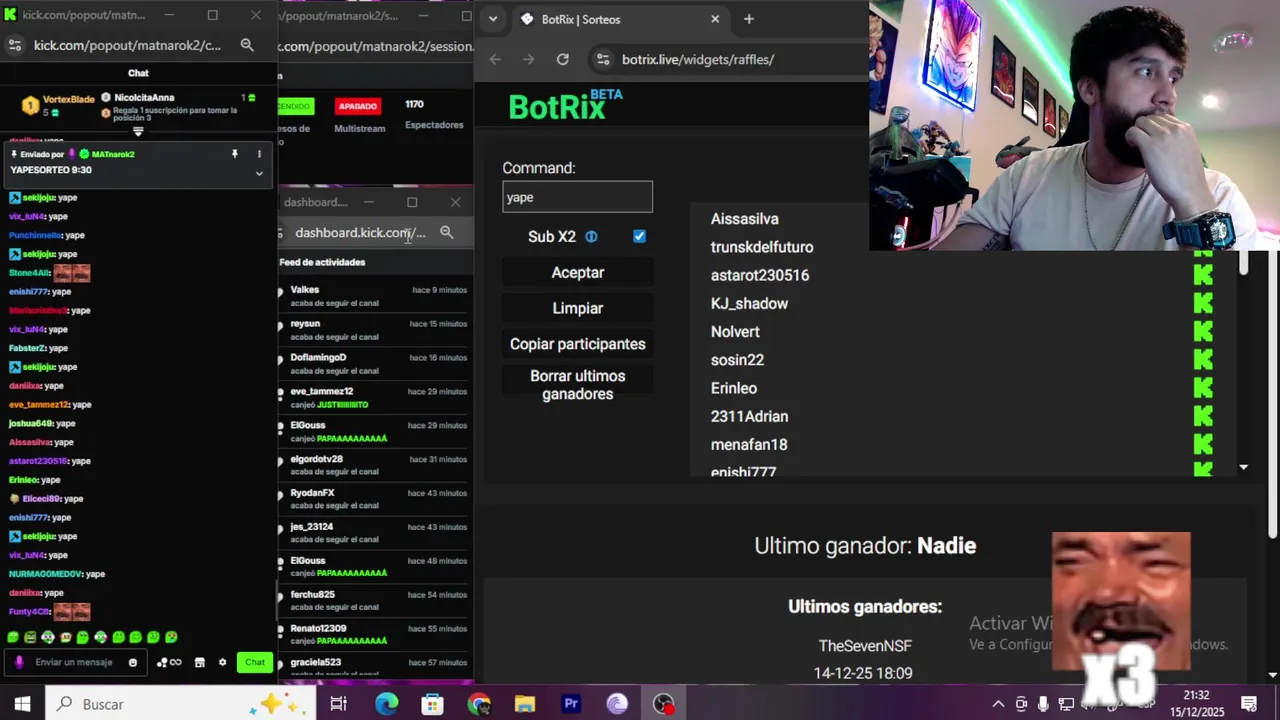
Task: Open the Windows notification center
Action: click(1249, 704)
